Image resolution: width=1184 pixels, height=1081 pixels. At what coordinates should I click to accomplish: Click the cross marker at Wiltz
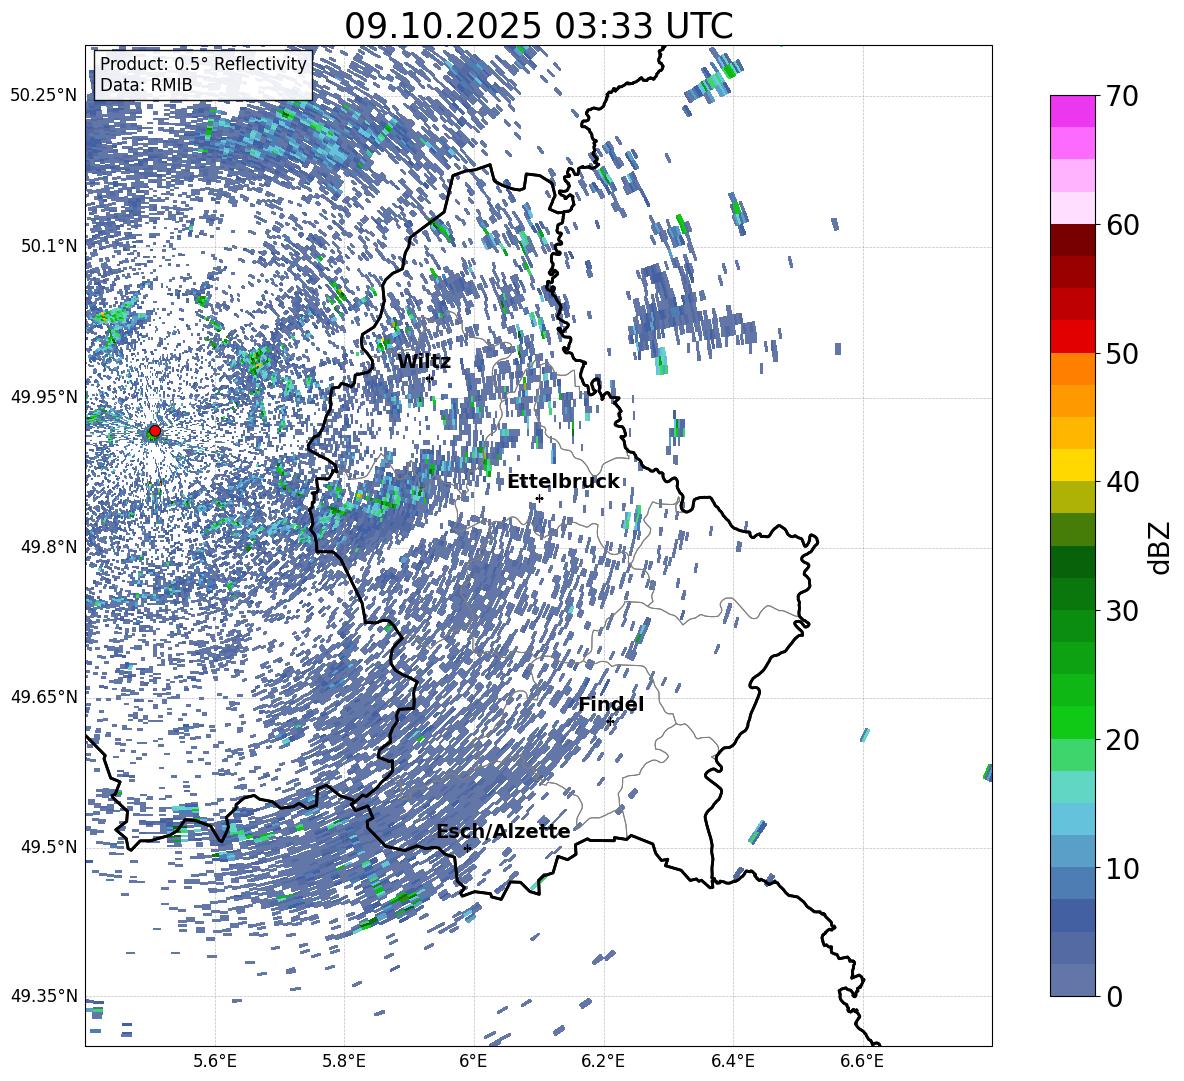pyautogui.click(x=430, y=379)
